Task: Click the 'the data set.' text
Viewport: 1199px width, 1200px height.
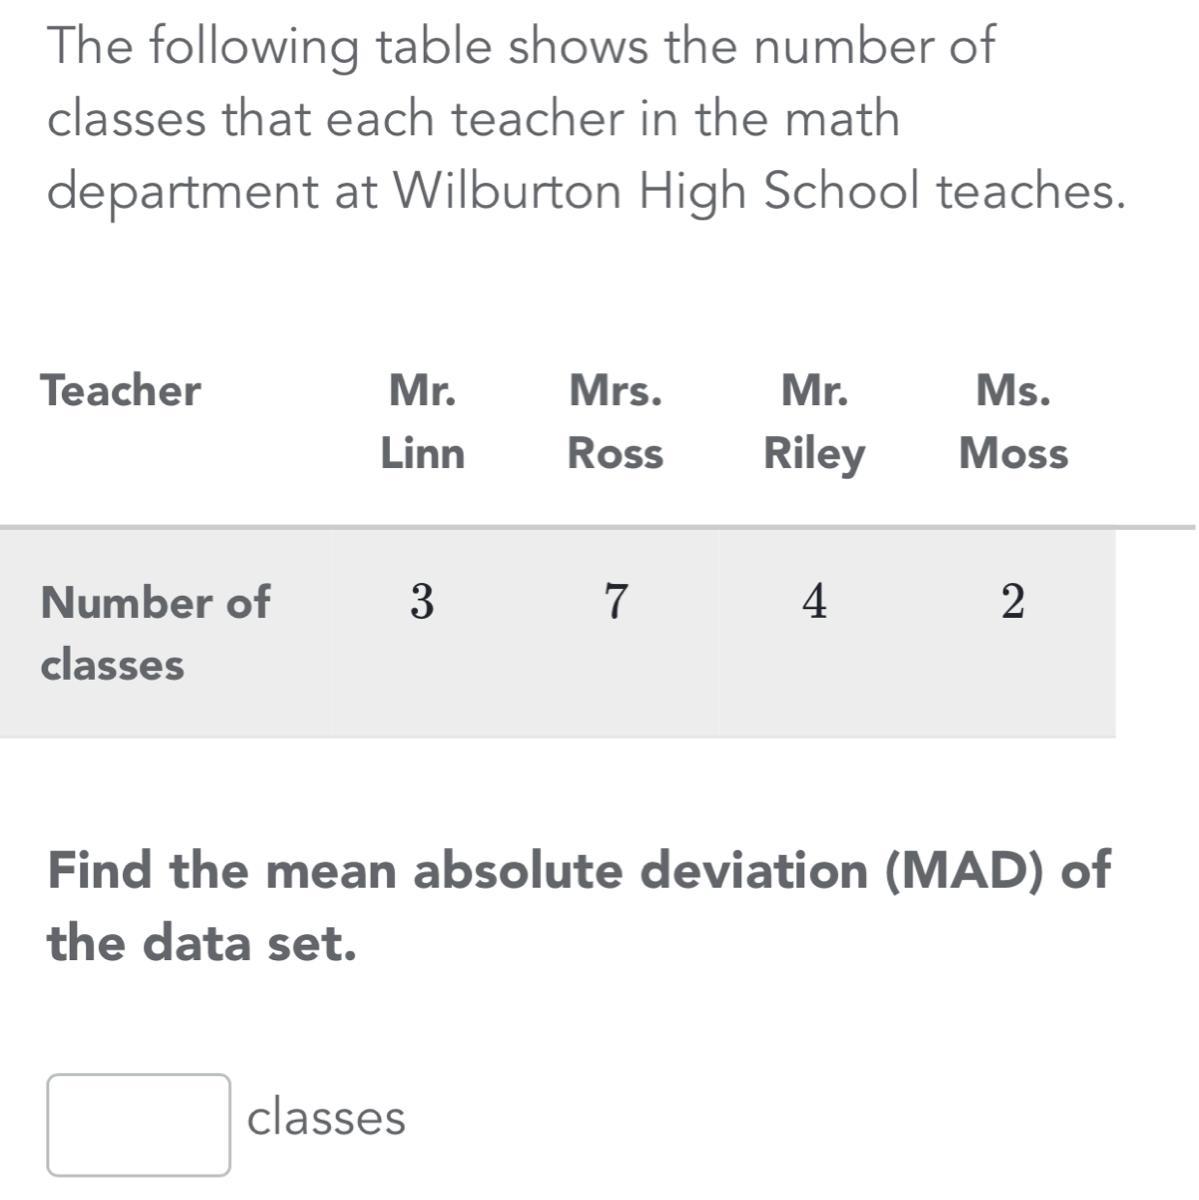Action: click(x=202, y=942)
